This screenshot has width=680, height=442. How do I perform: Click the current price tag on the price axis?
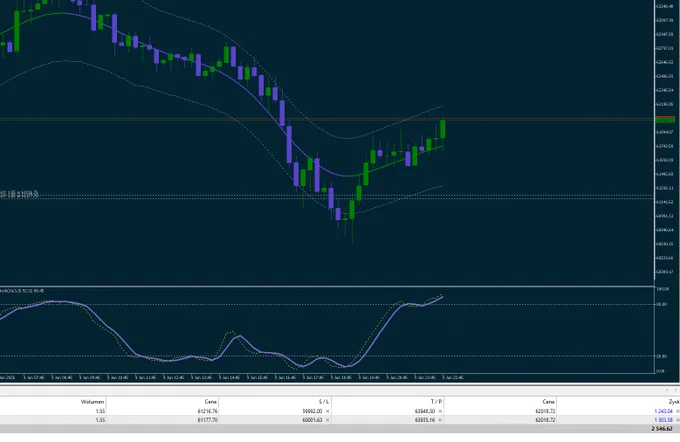tap(665, 119)
